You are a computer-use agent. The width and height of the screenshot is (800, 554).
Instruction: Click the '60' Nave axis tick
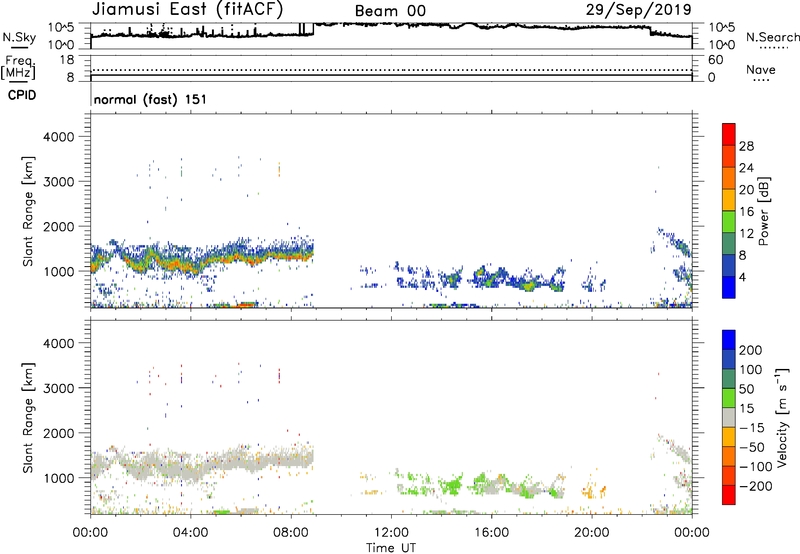coord(715,60)
